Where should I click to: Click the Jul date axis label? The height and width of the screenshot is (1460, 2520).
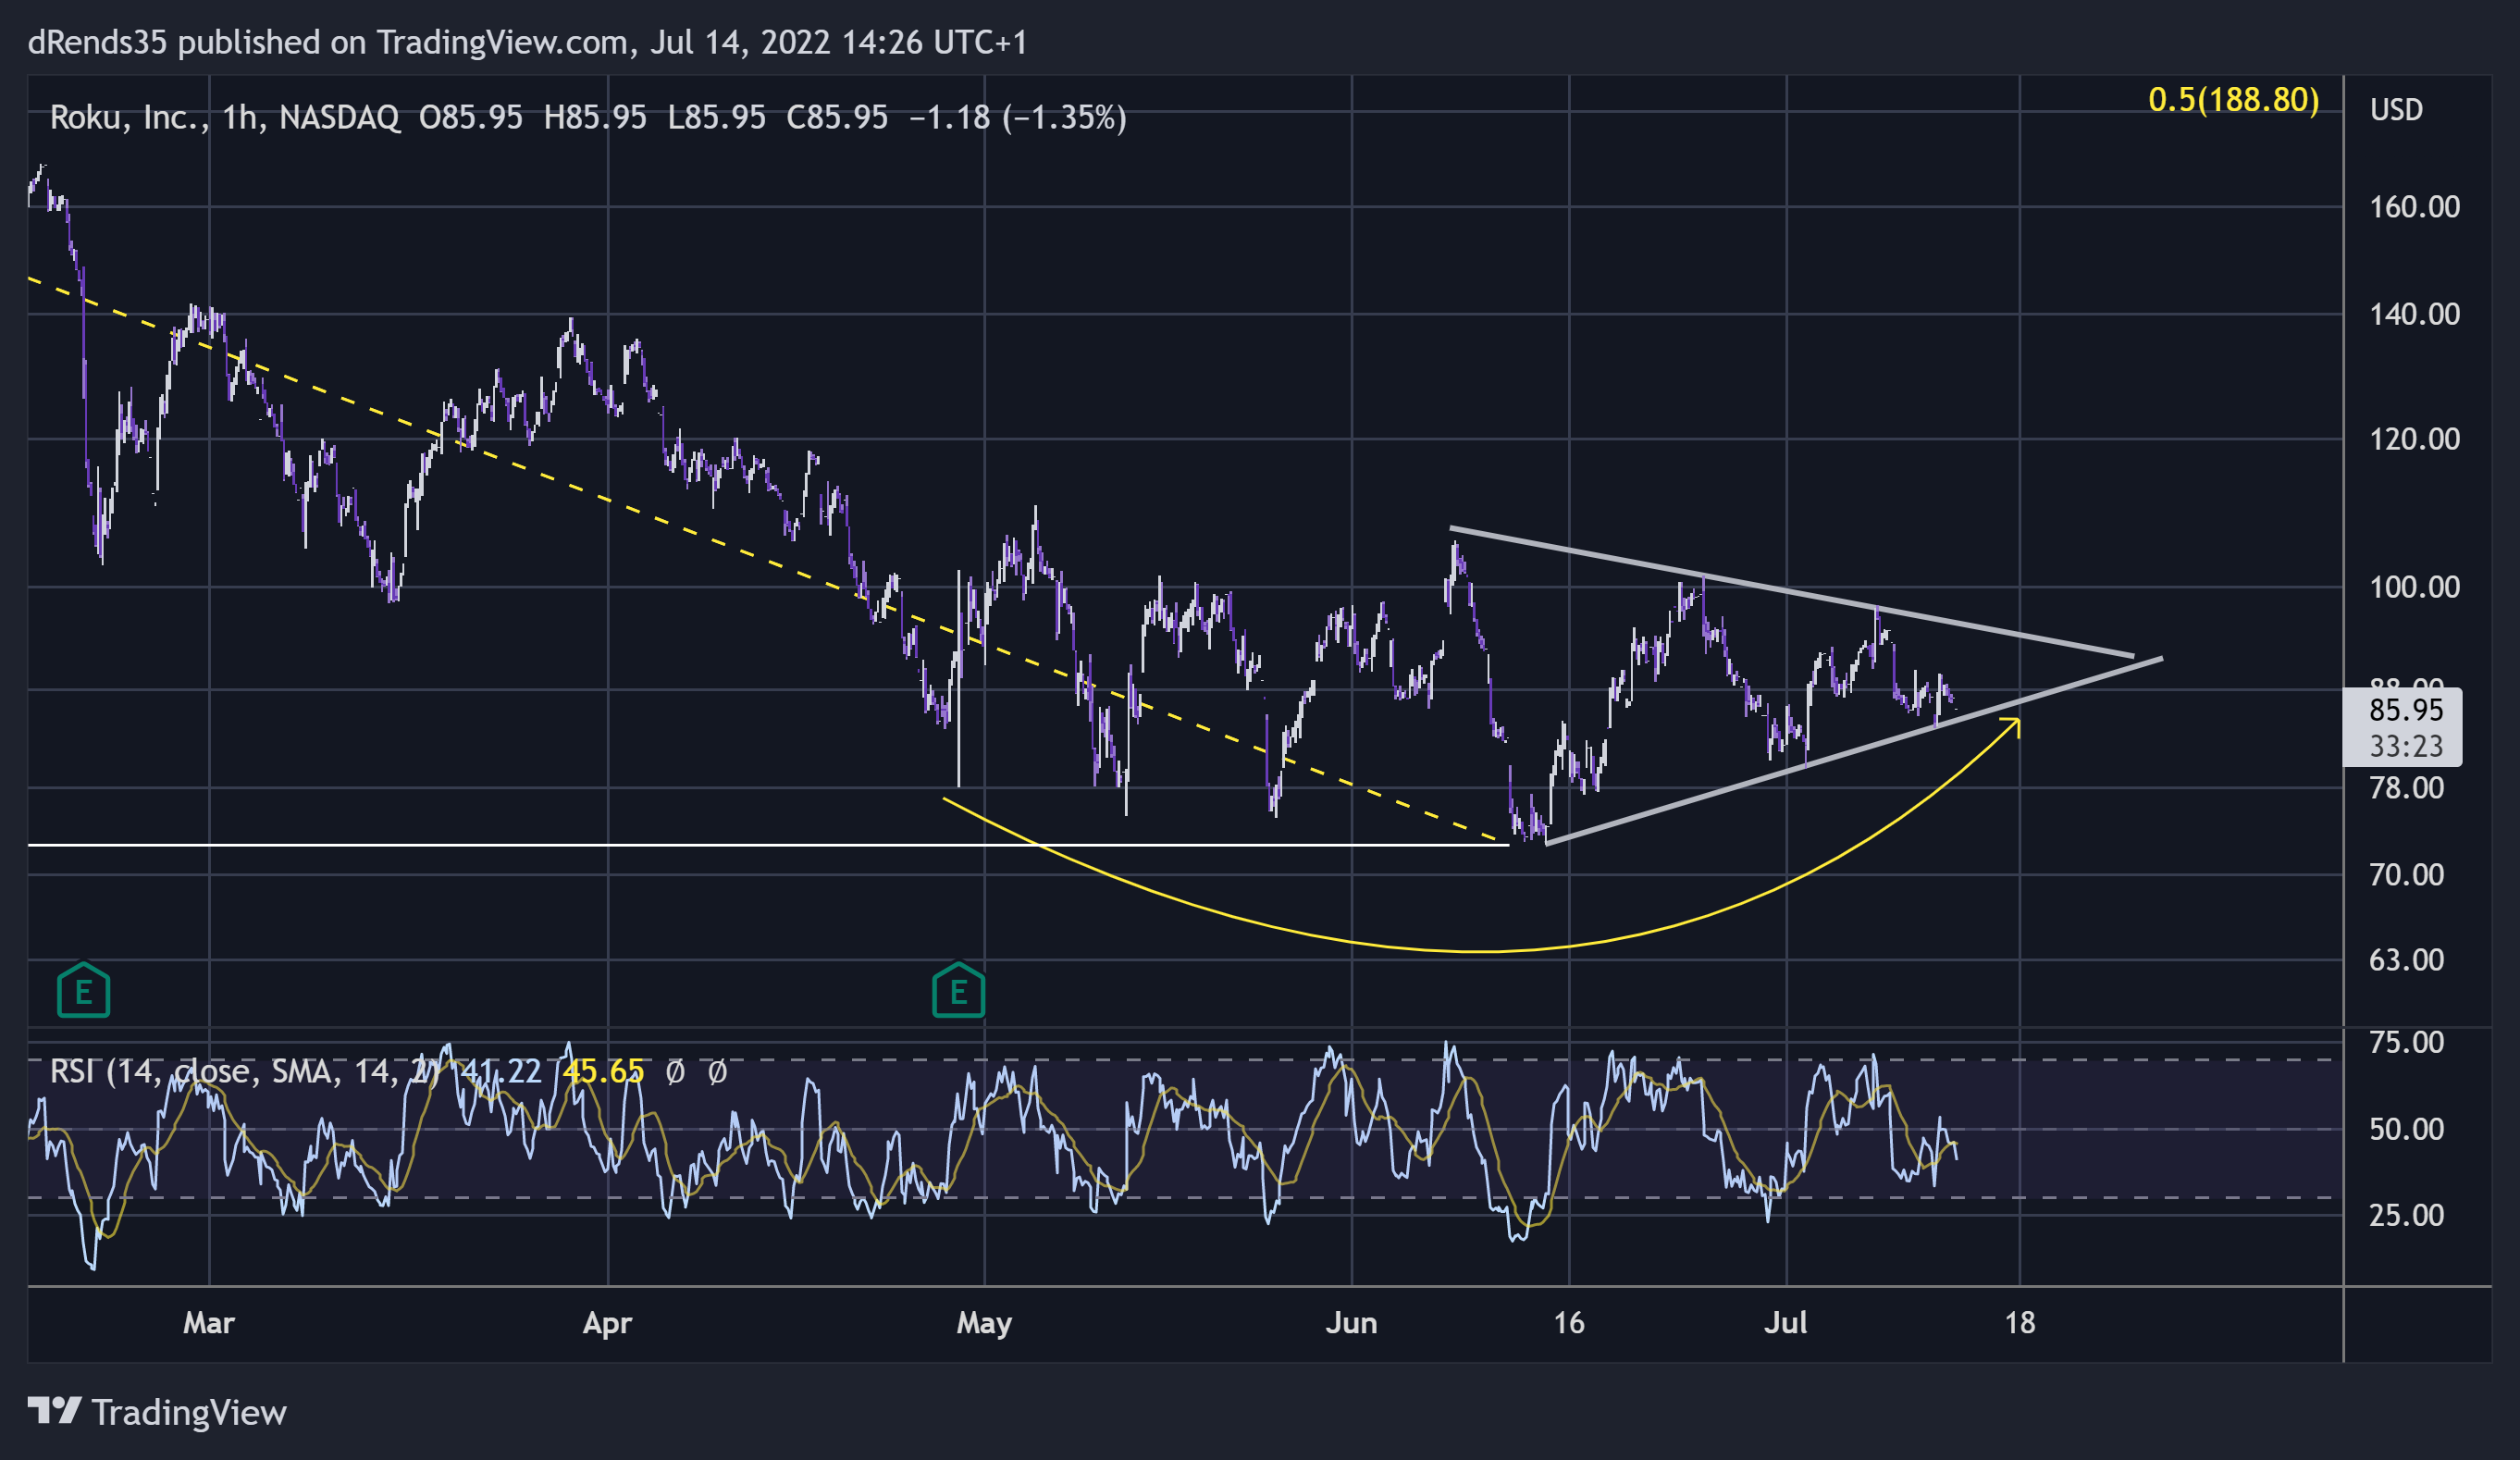(1785, 1323)
